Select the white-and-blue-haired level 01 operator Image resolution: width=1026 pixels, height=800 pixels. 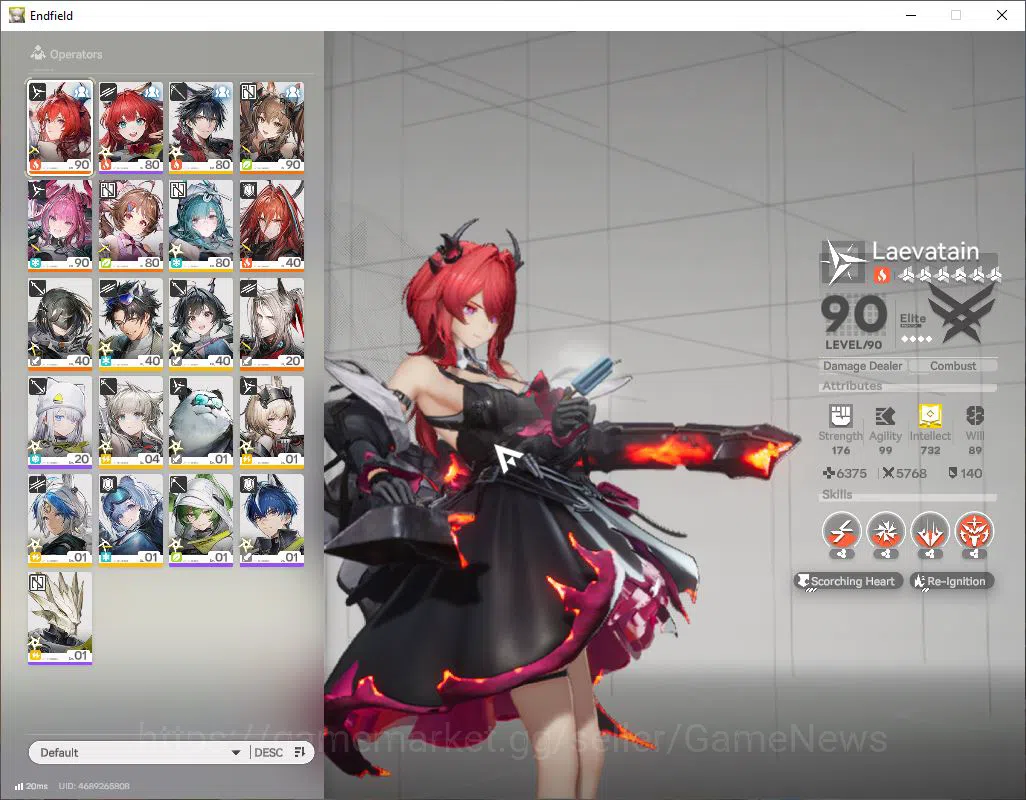[x=60, y=520]
